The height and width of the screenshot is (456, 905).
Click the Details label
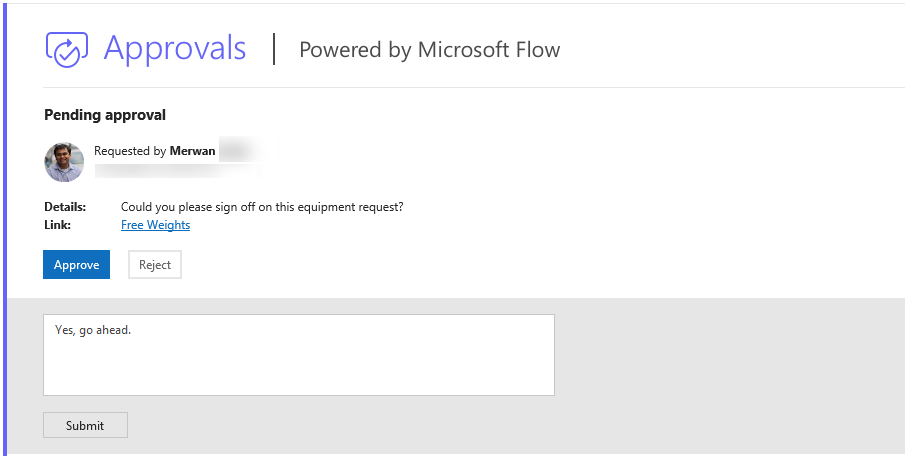65,207
